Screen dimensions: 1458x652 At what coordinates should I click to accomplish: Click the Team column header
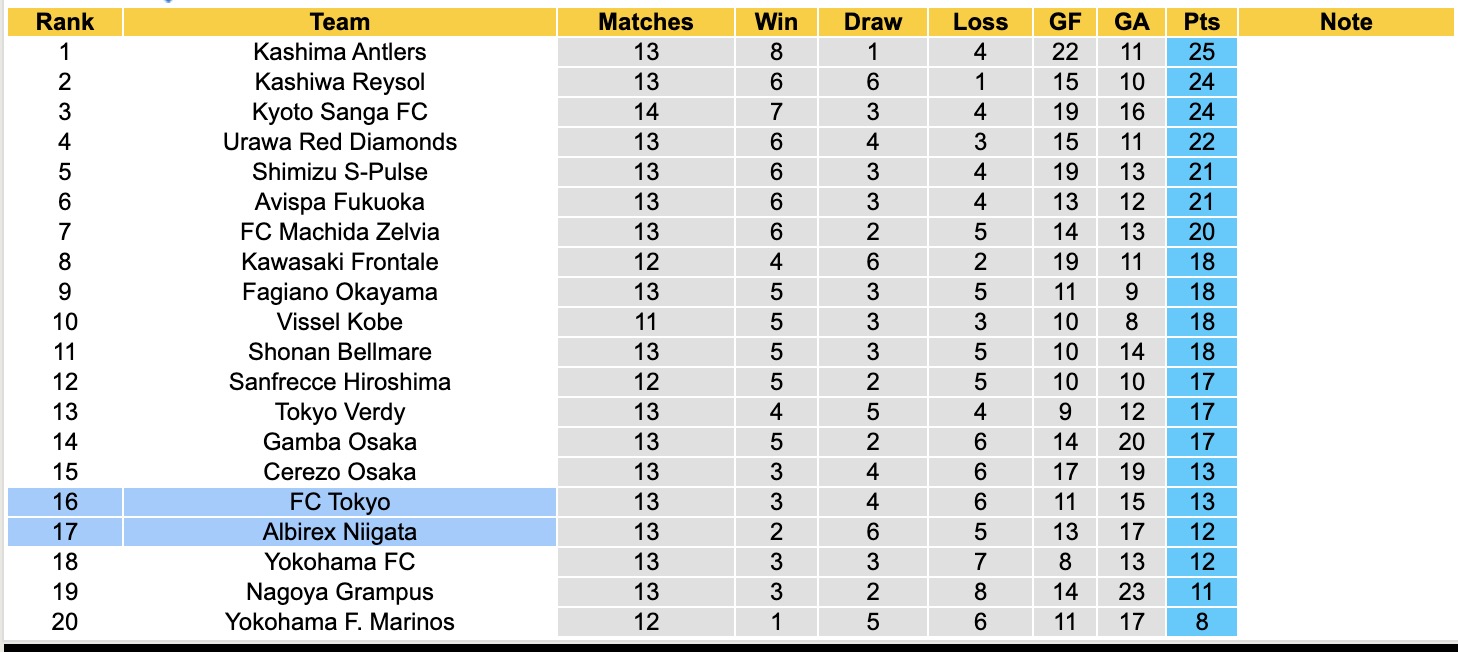340,22
